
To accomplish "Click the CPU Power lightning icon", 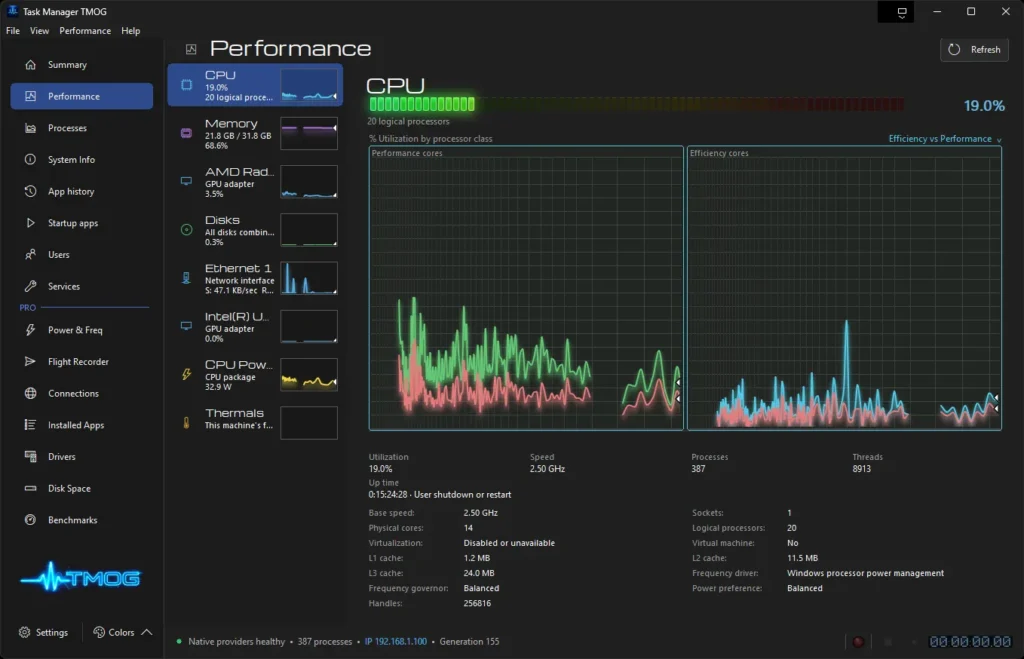I will pos(186,374).
